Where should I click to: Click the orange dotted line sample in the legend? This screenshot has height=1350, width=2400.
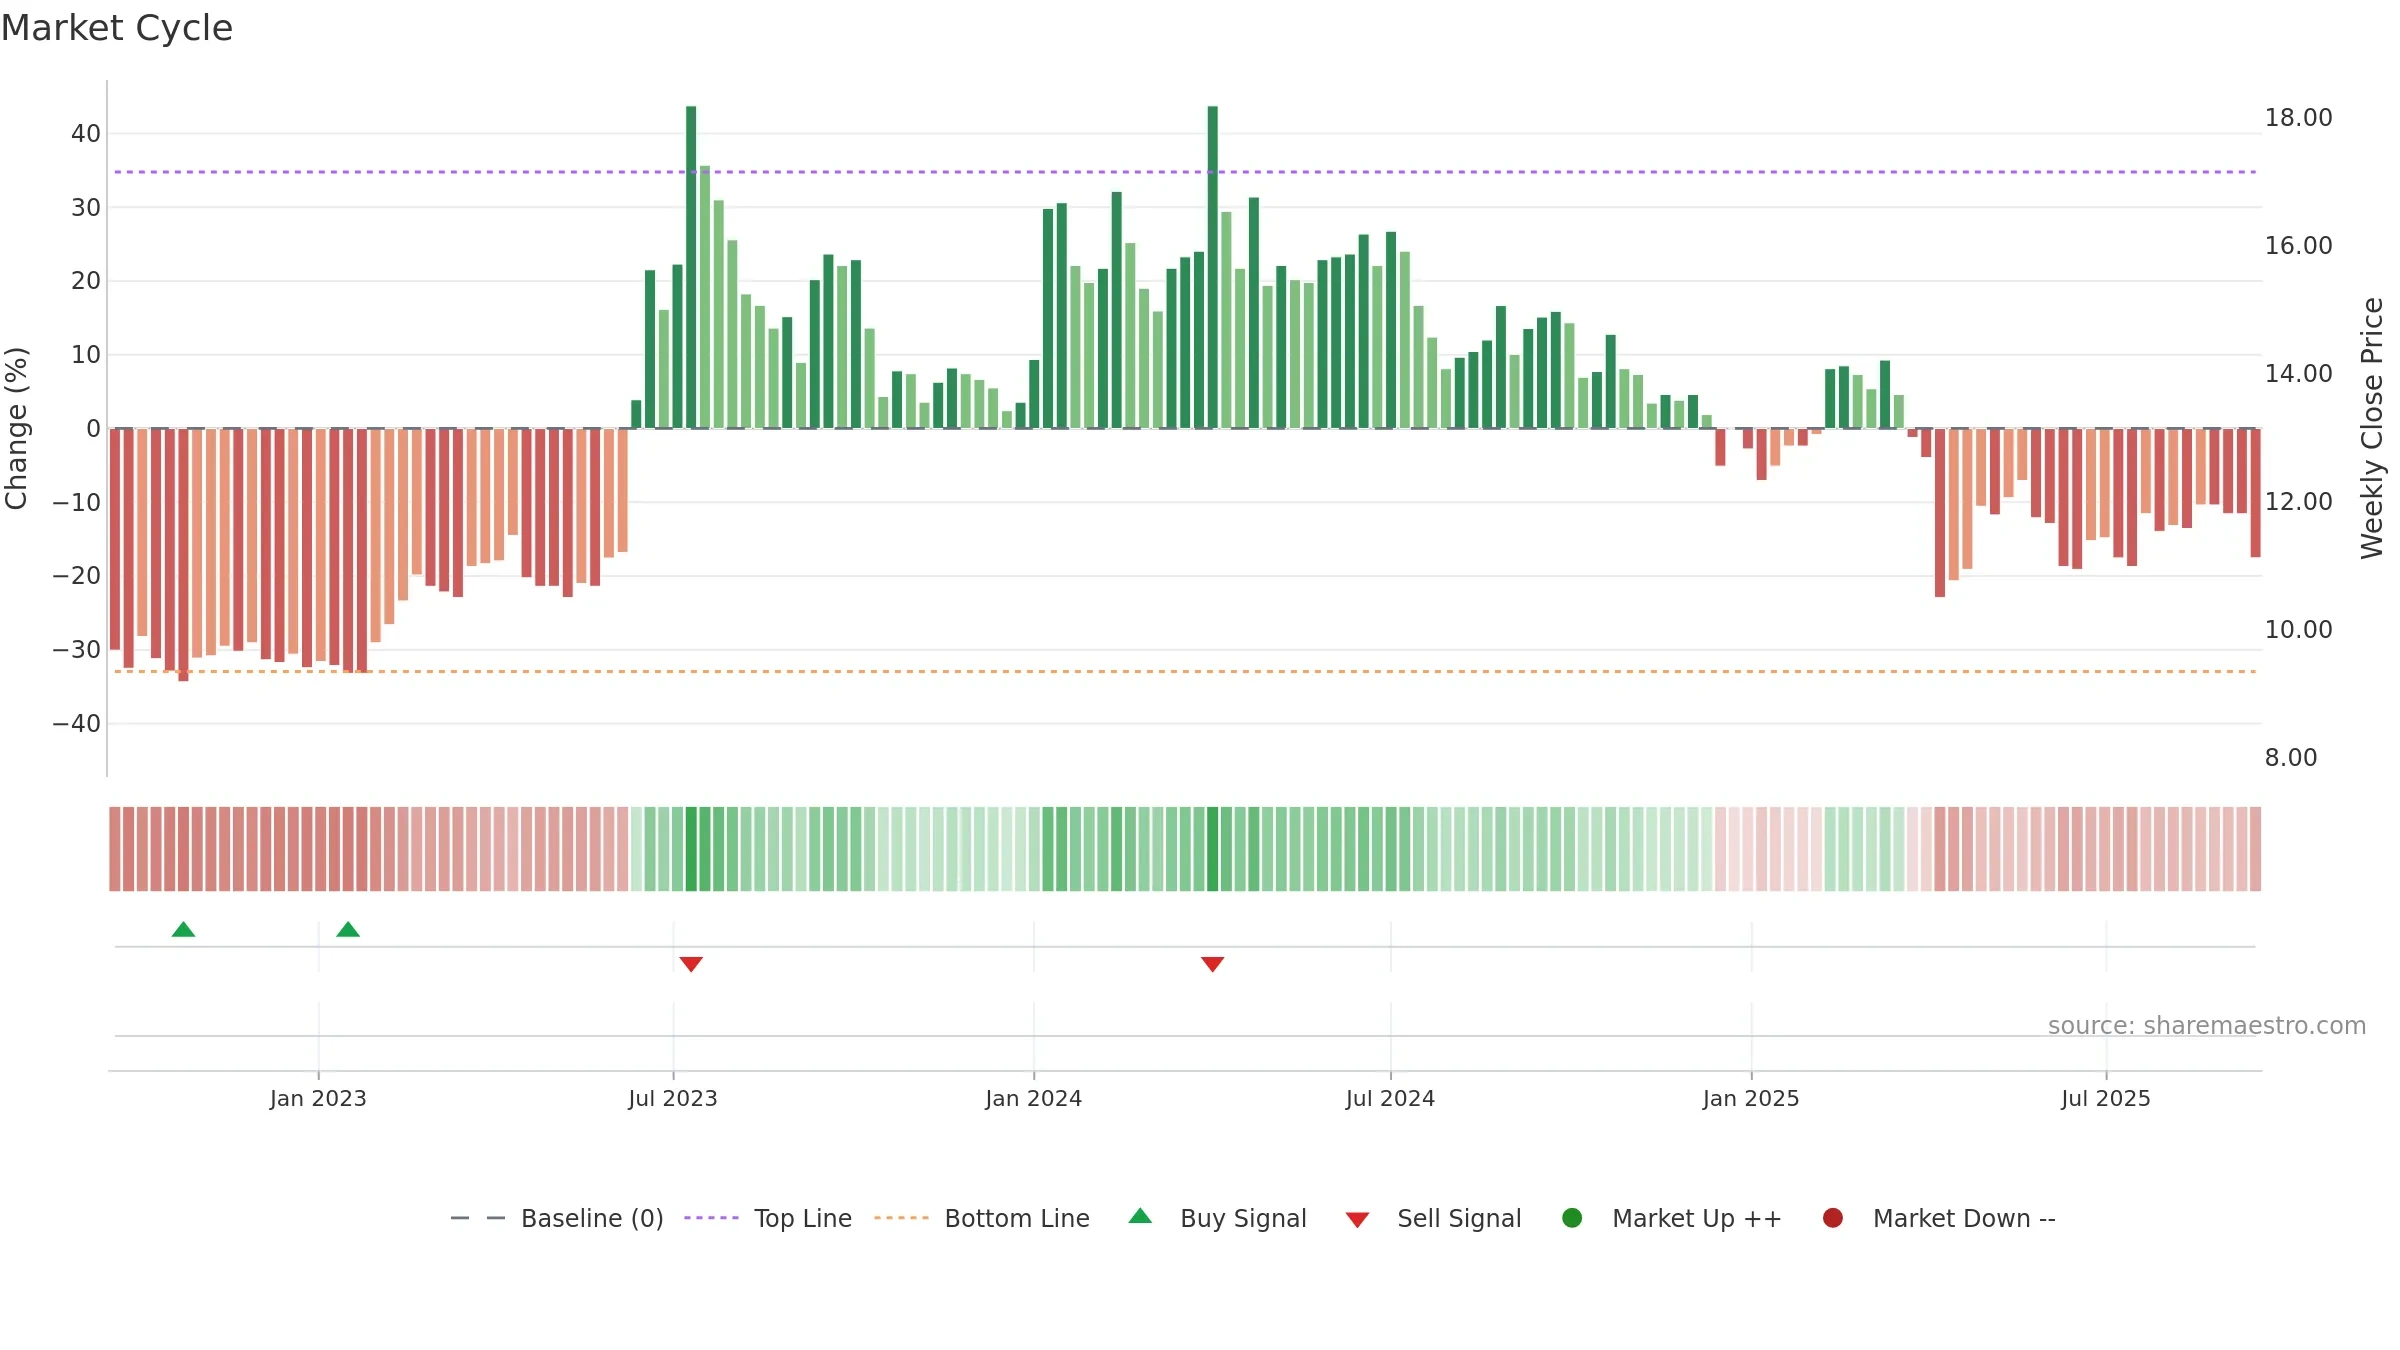(x=901, y=1218)
